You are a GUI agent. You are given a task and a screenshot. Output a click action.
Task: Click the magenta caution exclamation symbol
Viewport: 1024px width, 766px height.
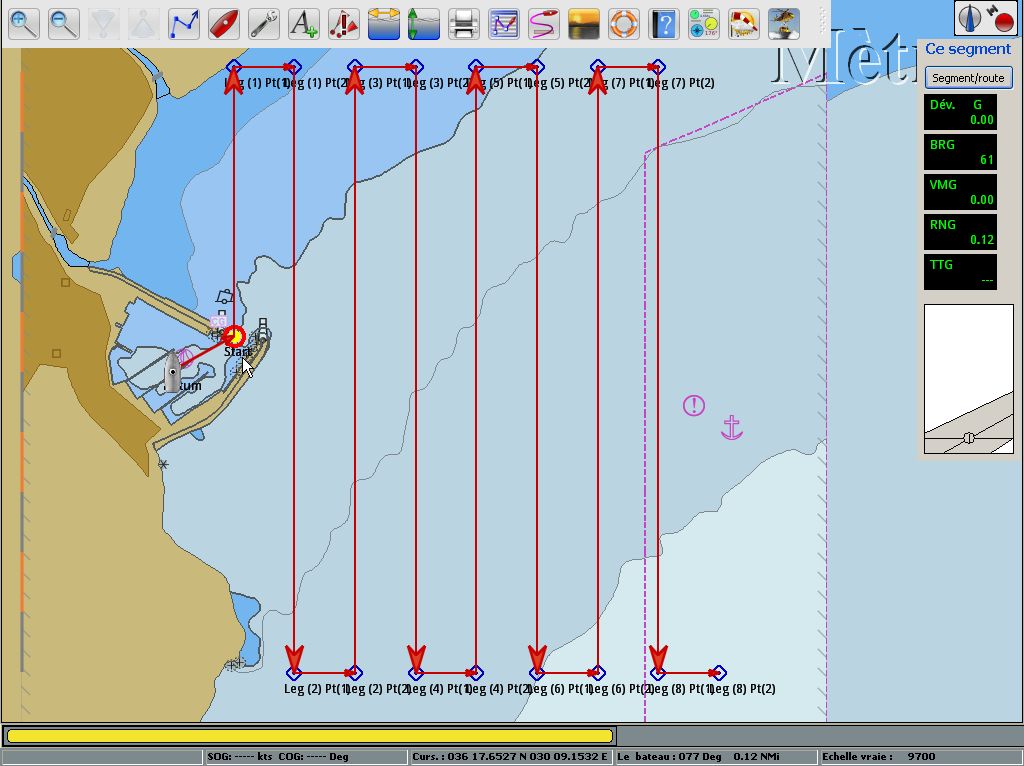pyautogui.click(x=694, y=406)
